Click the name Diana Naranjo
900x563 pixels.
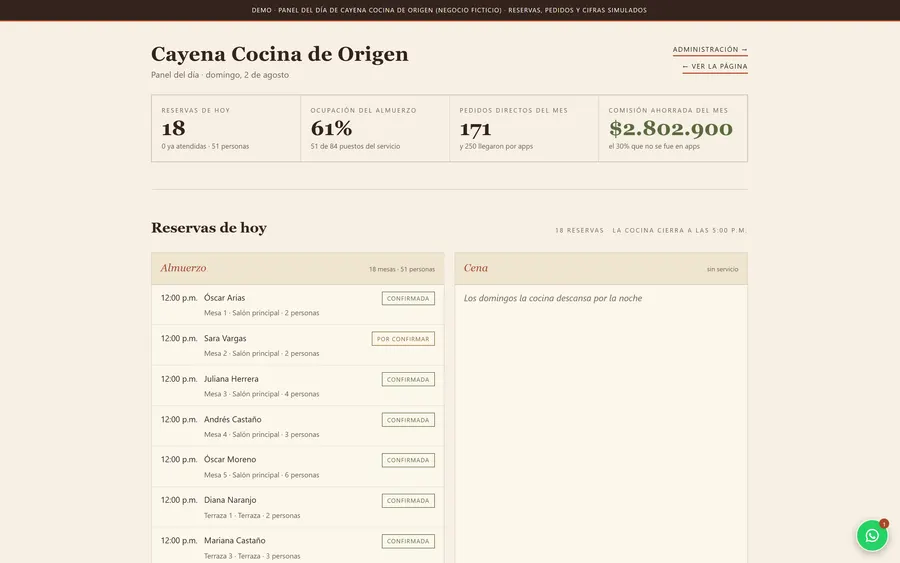(230, 500)
